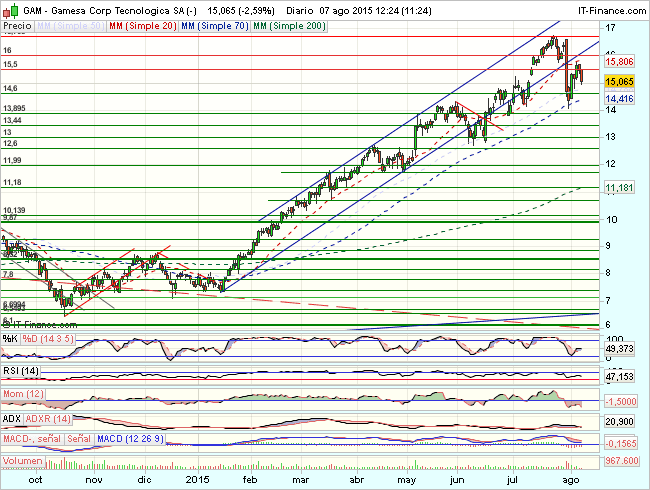This screenshot has height=490, width=650.
Task: Open the %K stochastic indicator label
Action: pos(10,339)
